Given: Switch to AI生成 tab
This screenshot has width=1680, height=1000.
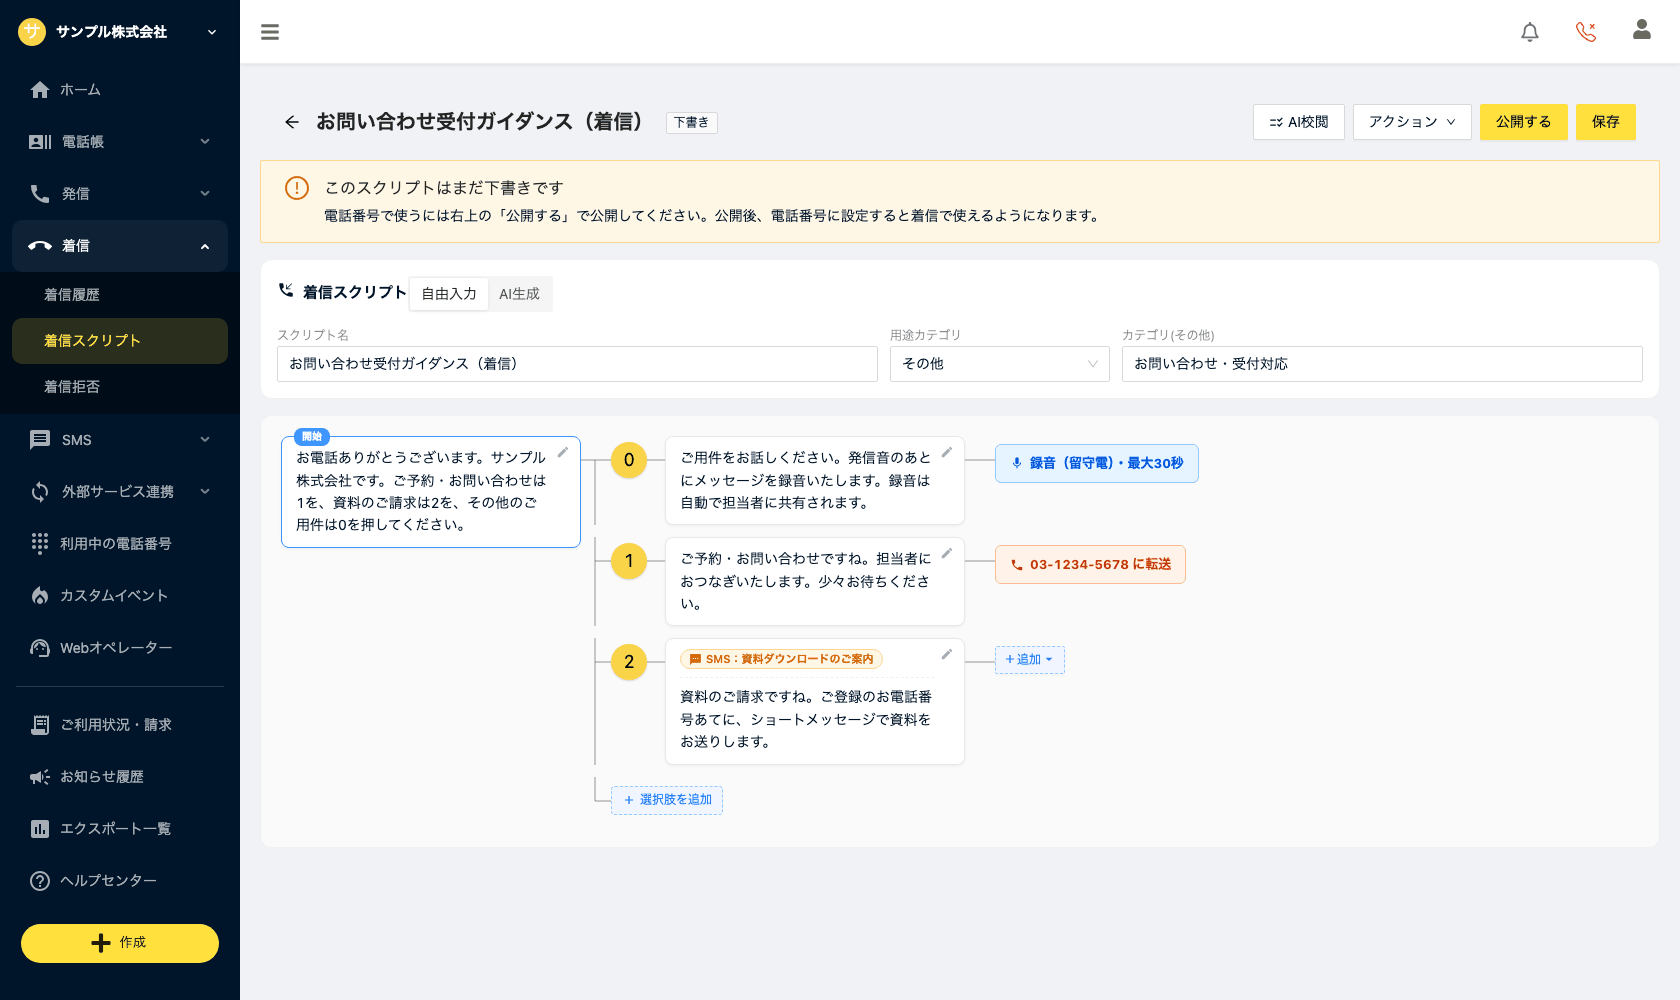Looking at the screenshot, I should (x=519, y=294).
